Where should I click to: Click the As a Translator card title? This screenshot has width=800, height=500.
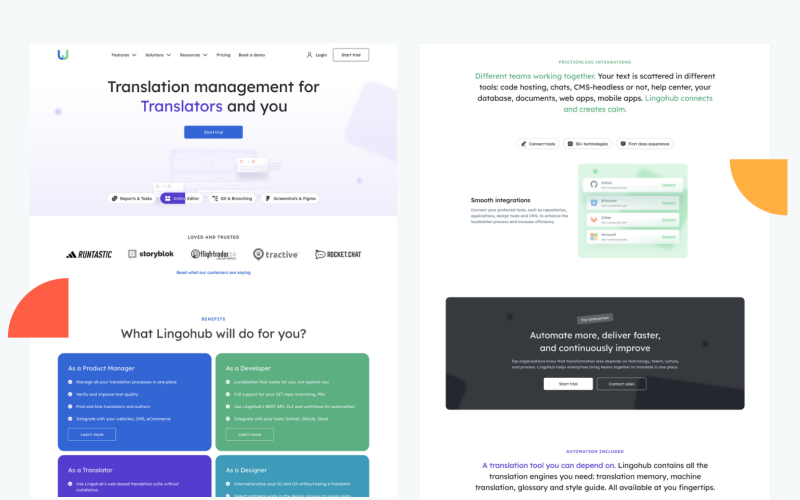90,470
